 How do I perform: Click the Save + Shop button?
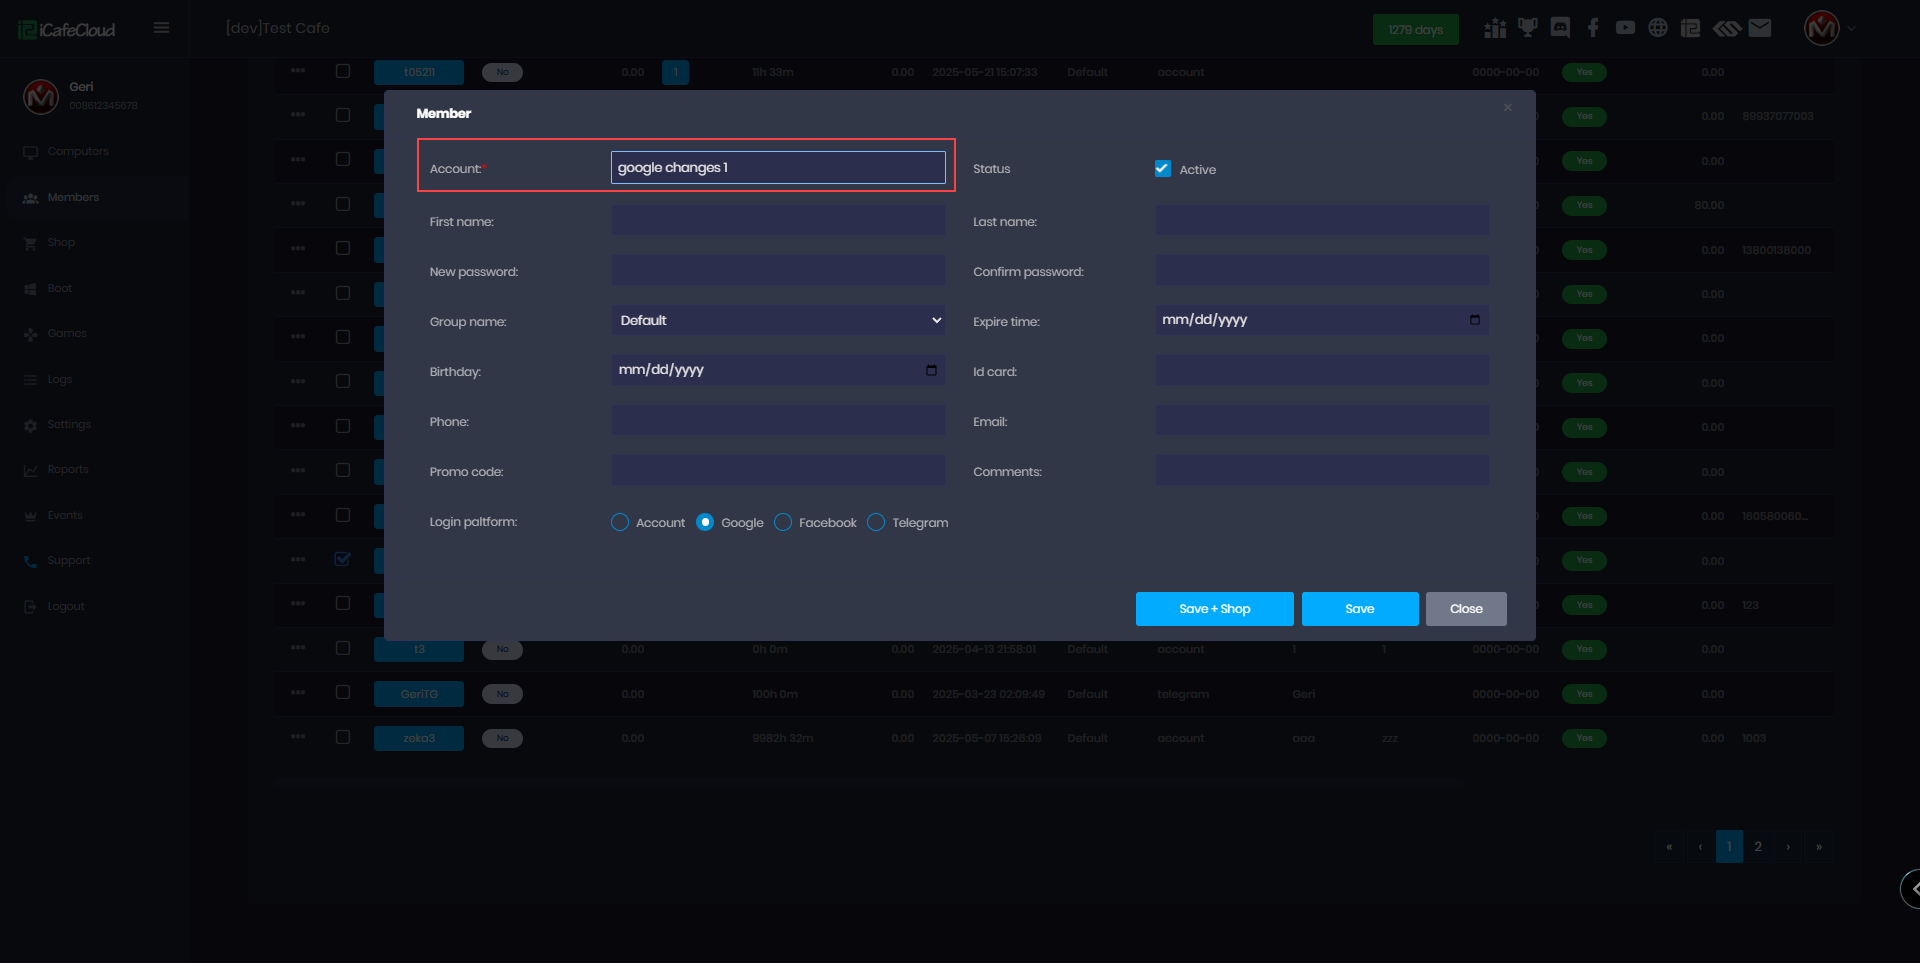(x=1214, y=609)
